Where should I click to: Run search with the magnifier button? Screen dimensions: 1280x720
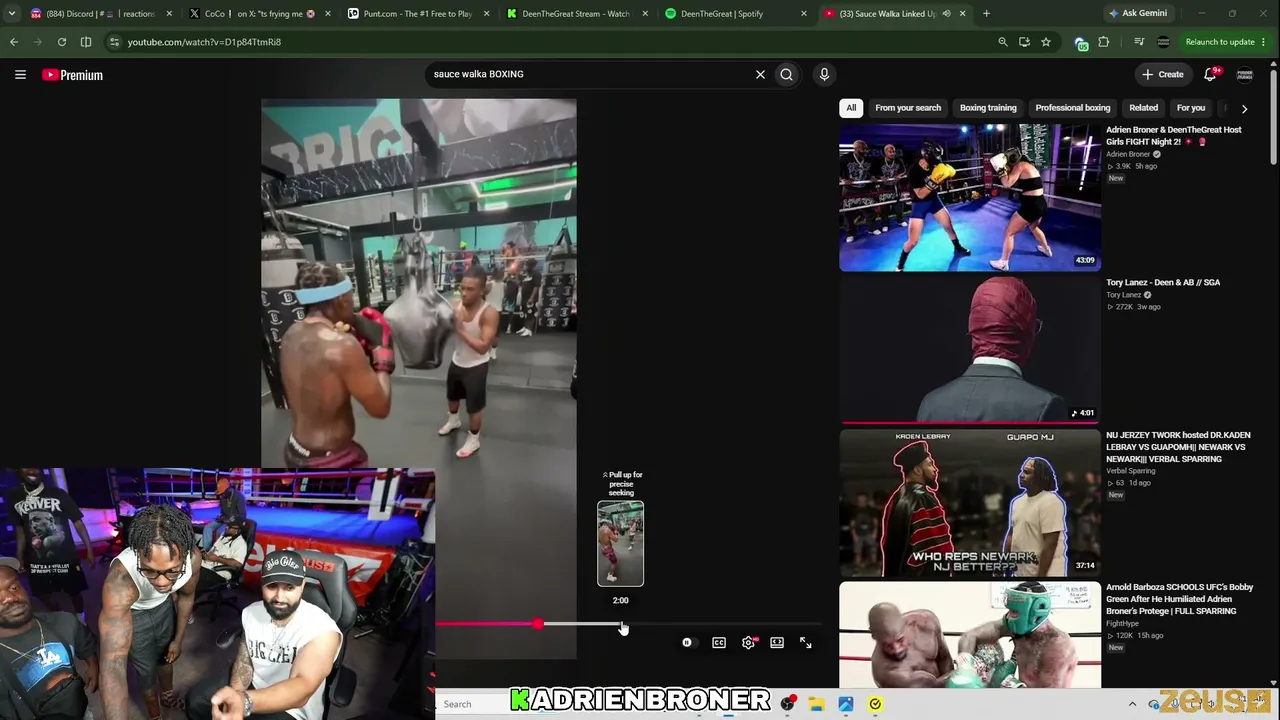click(787, 74)
